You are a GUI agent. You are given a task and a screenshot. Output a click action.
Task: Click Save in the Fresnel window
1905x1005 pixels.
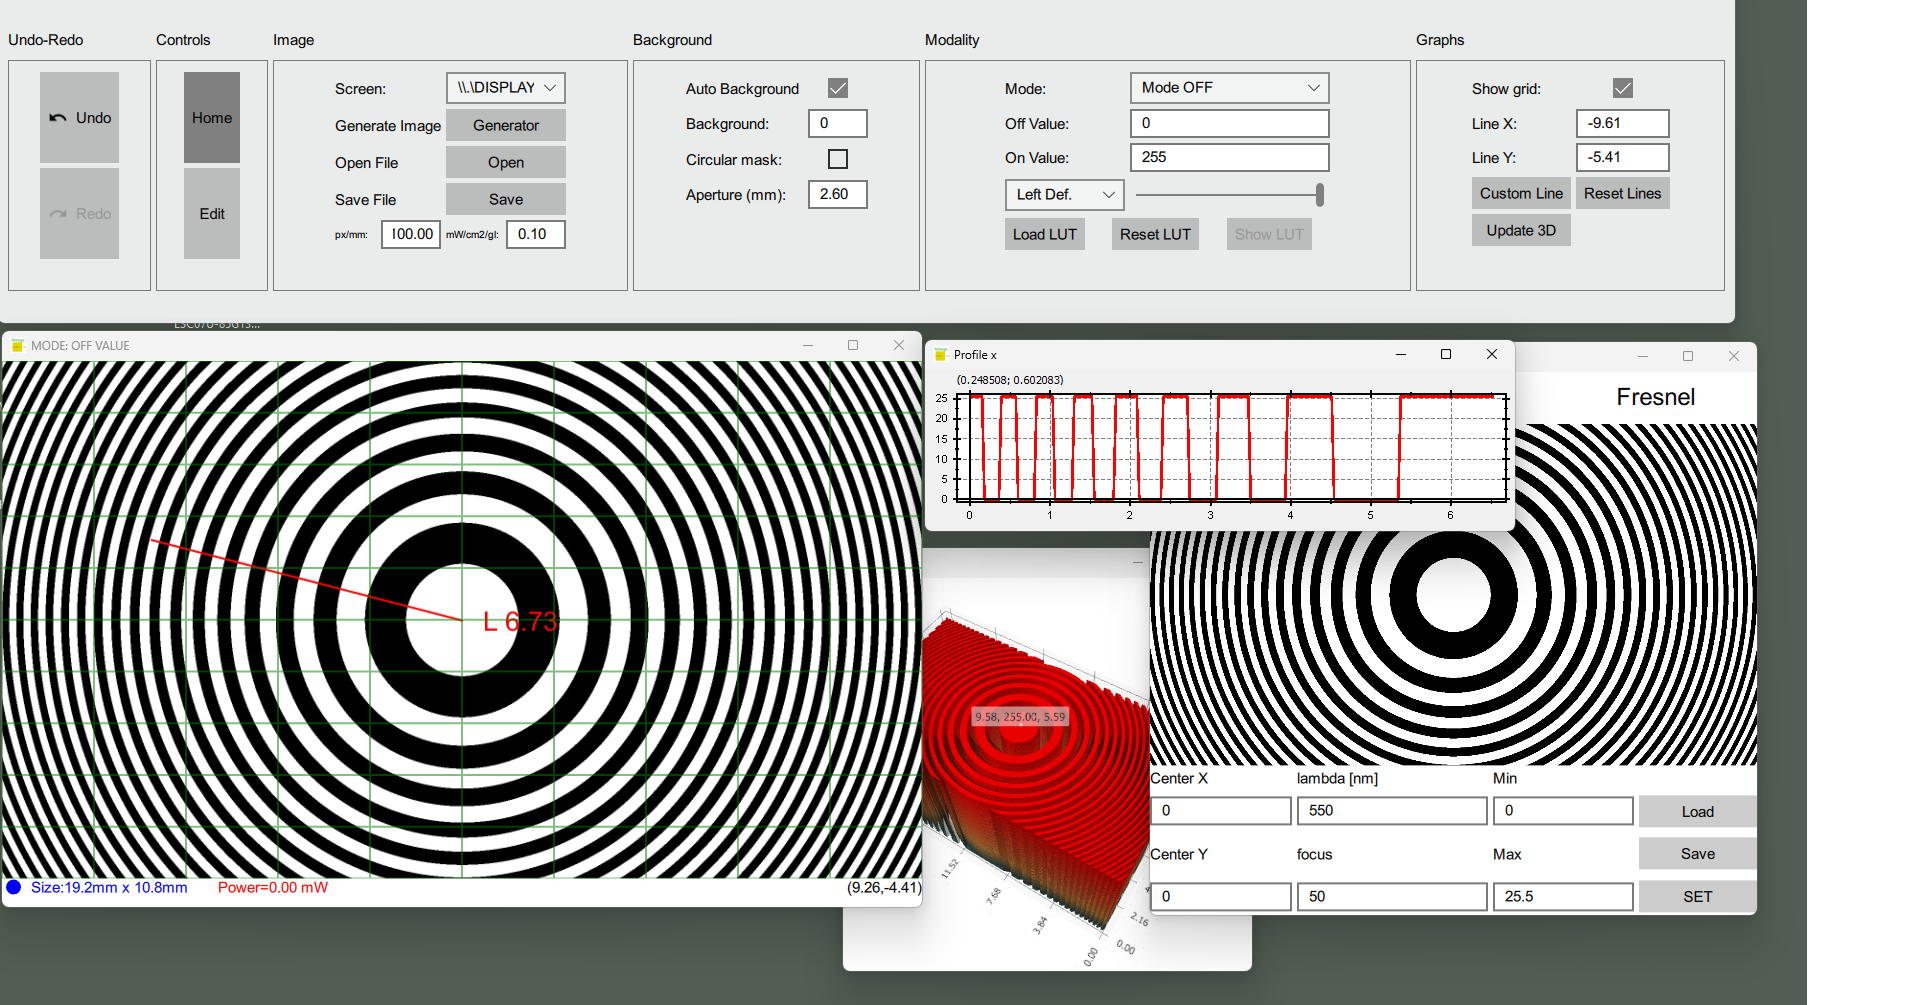click(x=1698, y=853)
